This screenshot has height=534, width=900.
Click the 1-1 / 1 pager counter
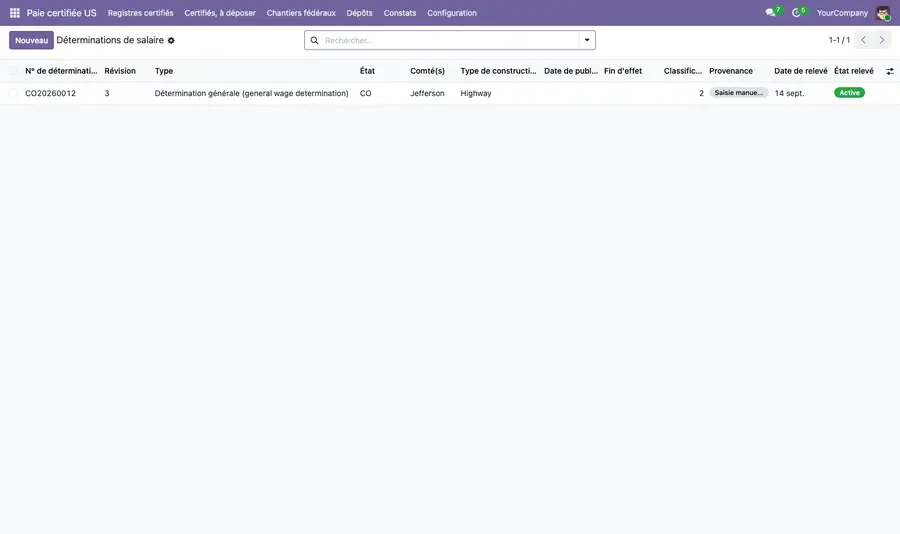(839, 40)
